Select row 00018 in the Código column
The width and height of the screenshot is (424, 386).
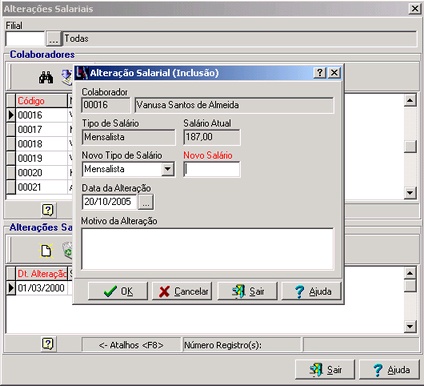tap(42, 144)
